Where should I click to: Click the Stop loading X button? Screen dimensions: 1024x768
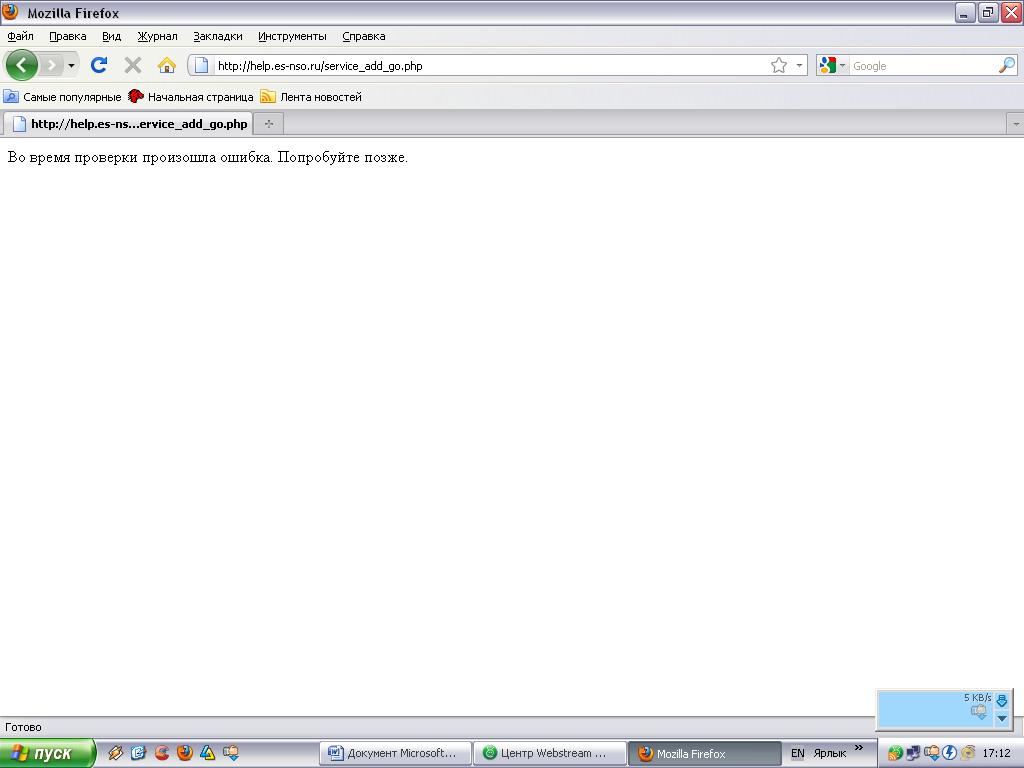[x=133, y=65]
